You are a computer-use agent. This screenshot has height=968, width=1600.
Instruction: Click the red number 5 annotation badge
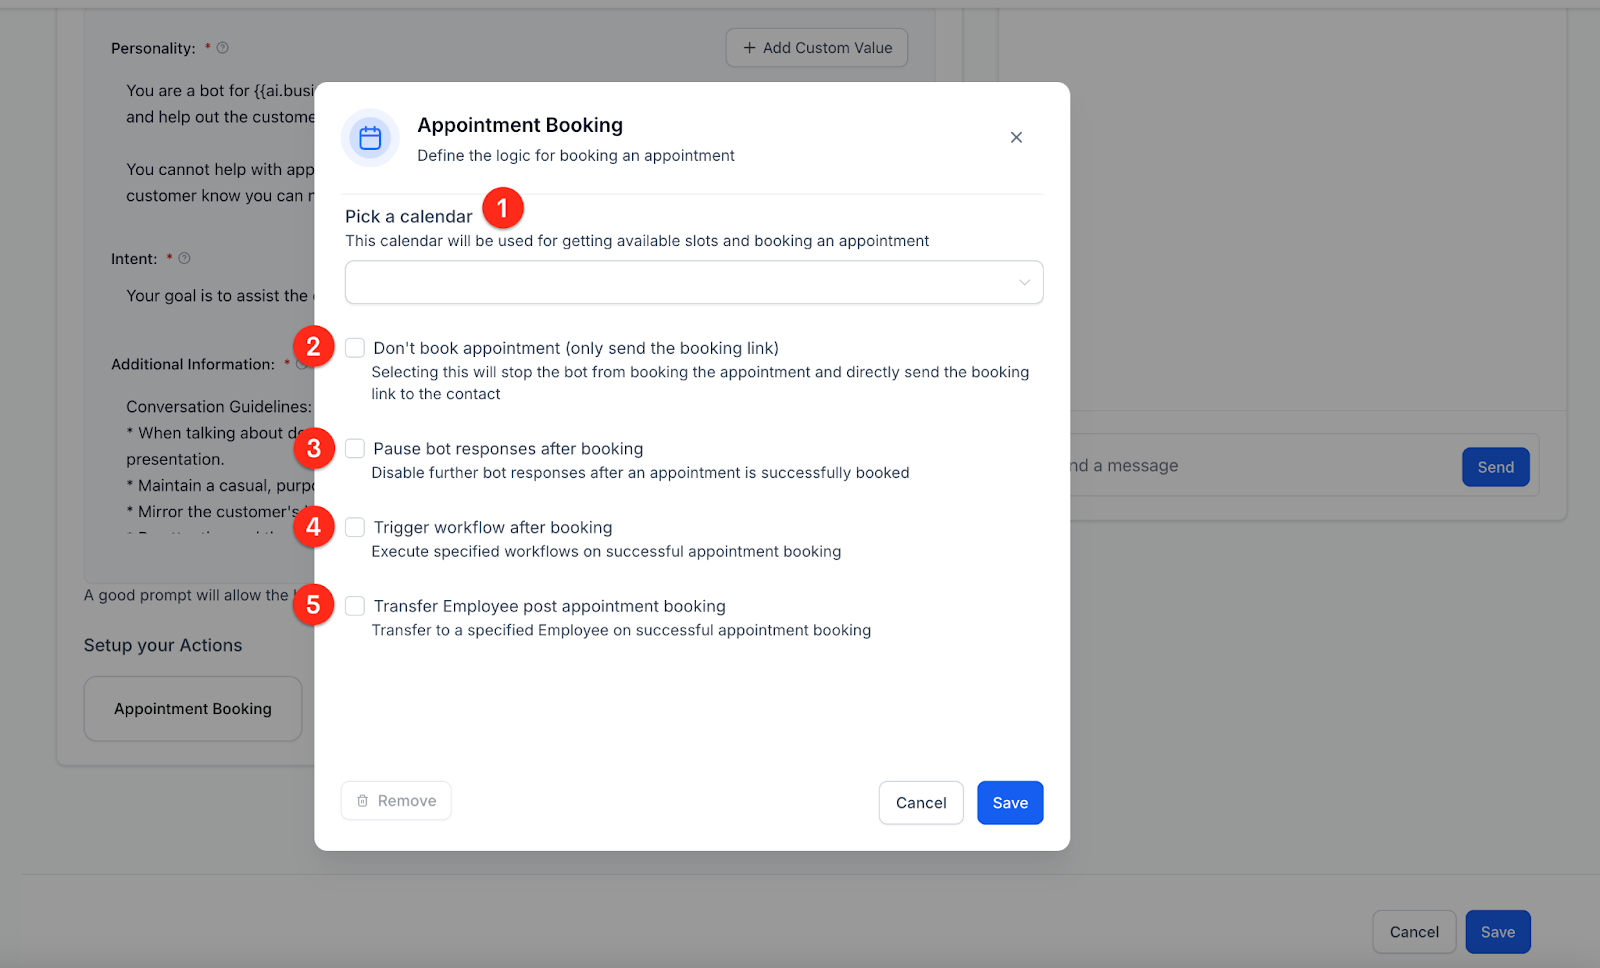coord(314,605)
